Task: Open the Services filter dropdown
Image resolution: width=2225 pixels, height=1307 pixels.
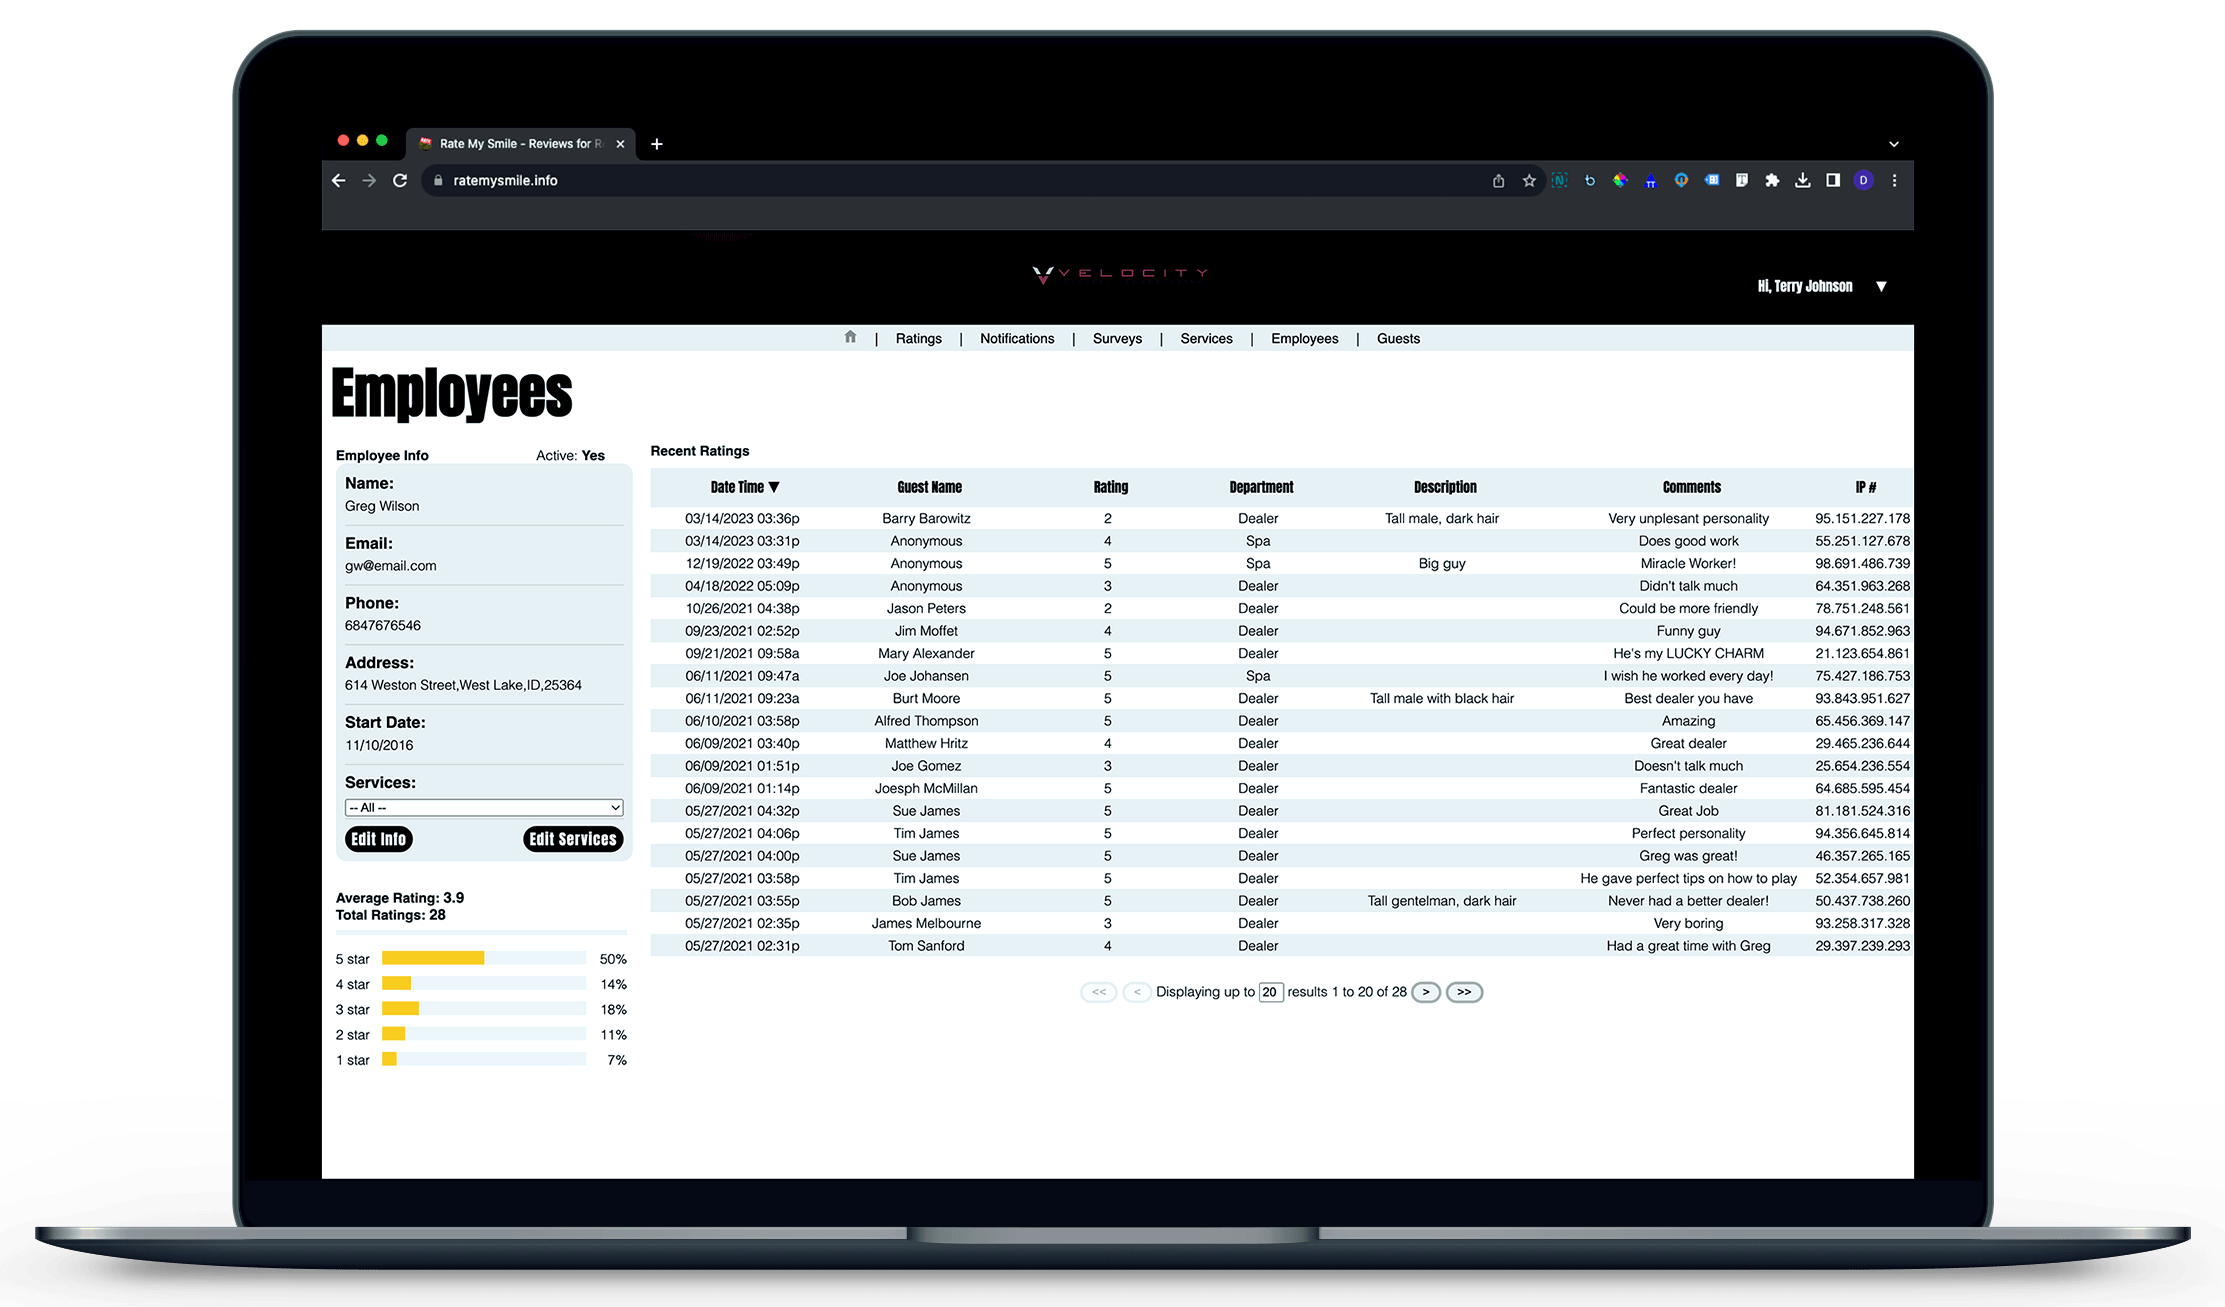Action: 483,807
